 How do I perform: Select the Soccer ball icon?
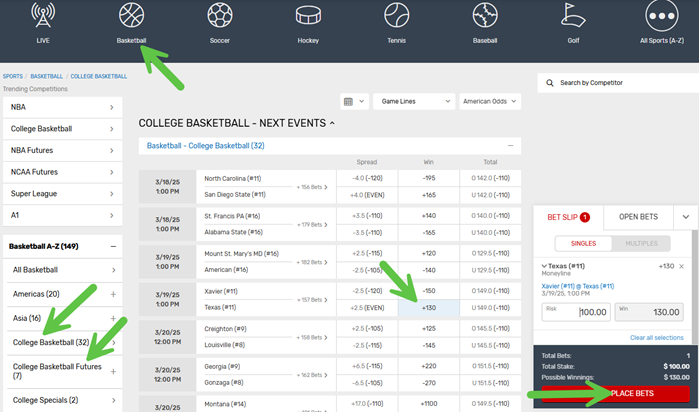(x=220, y=15)
